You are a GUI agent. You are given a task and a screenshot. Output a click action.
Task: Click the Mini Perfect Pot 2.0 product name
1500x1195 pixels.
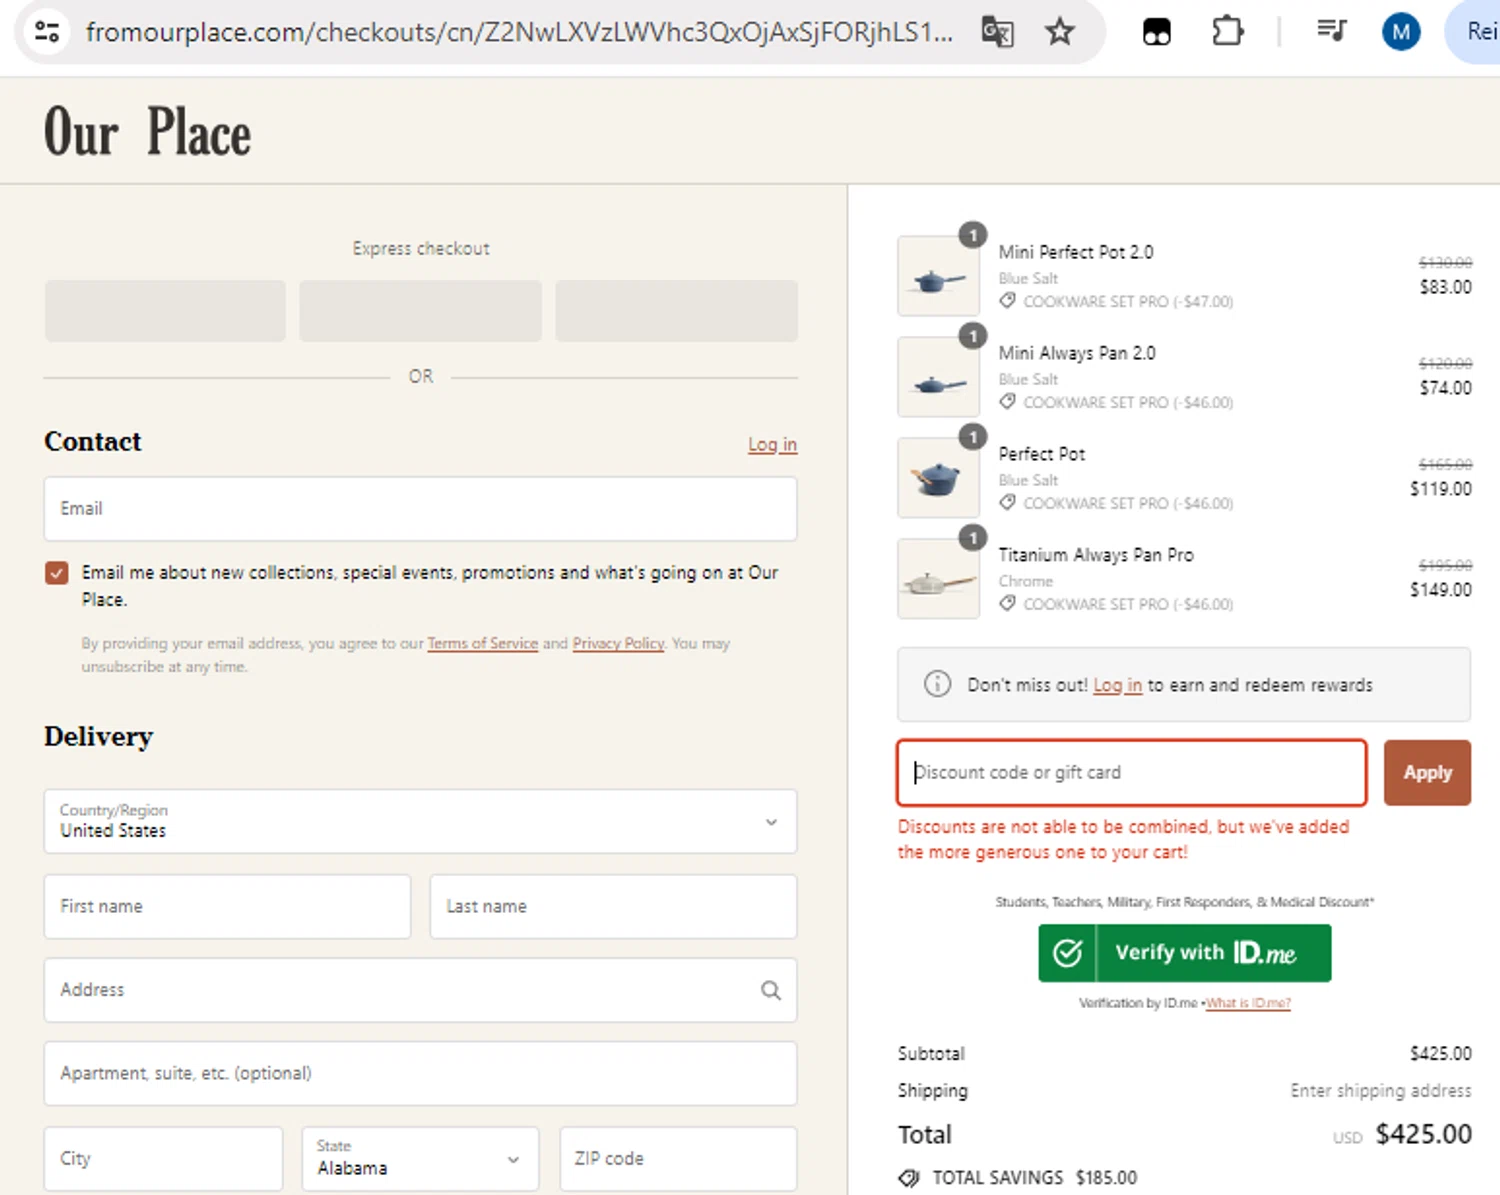(1076, 252)
